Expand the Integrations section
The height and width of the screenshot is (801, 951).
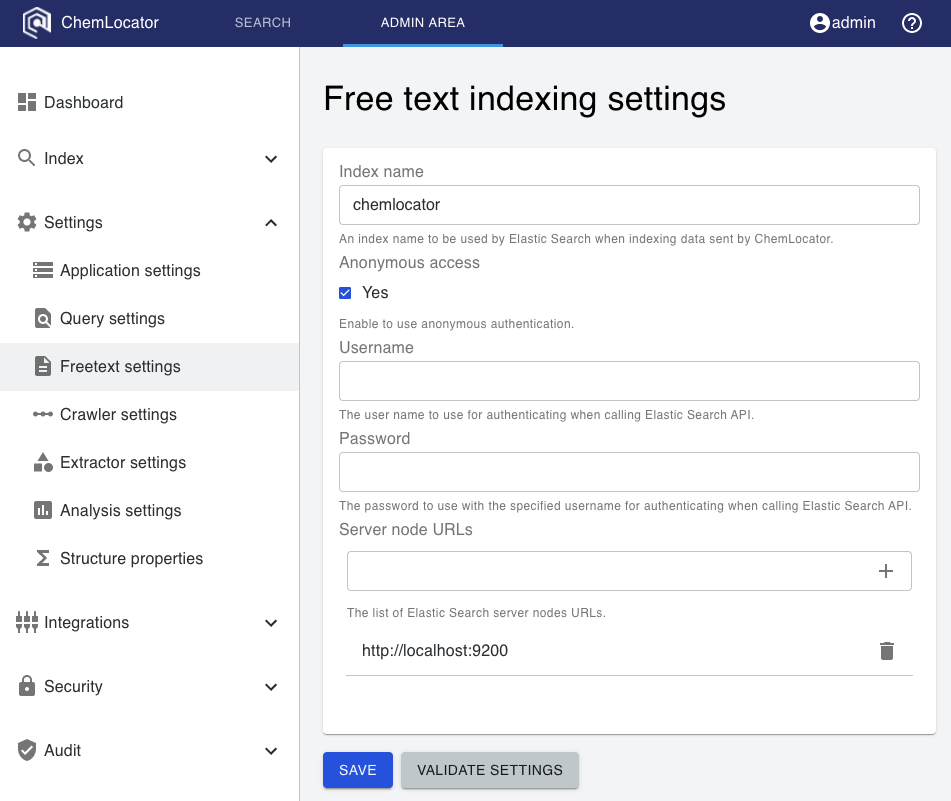point(270,622)
